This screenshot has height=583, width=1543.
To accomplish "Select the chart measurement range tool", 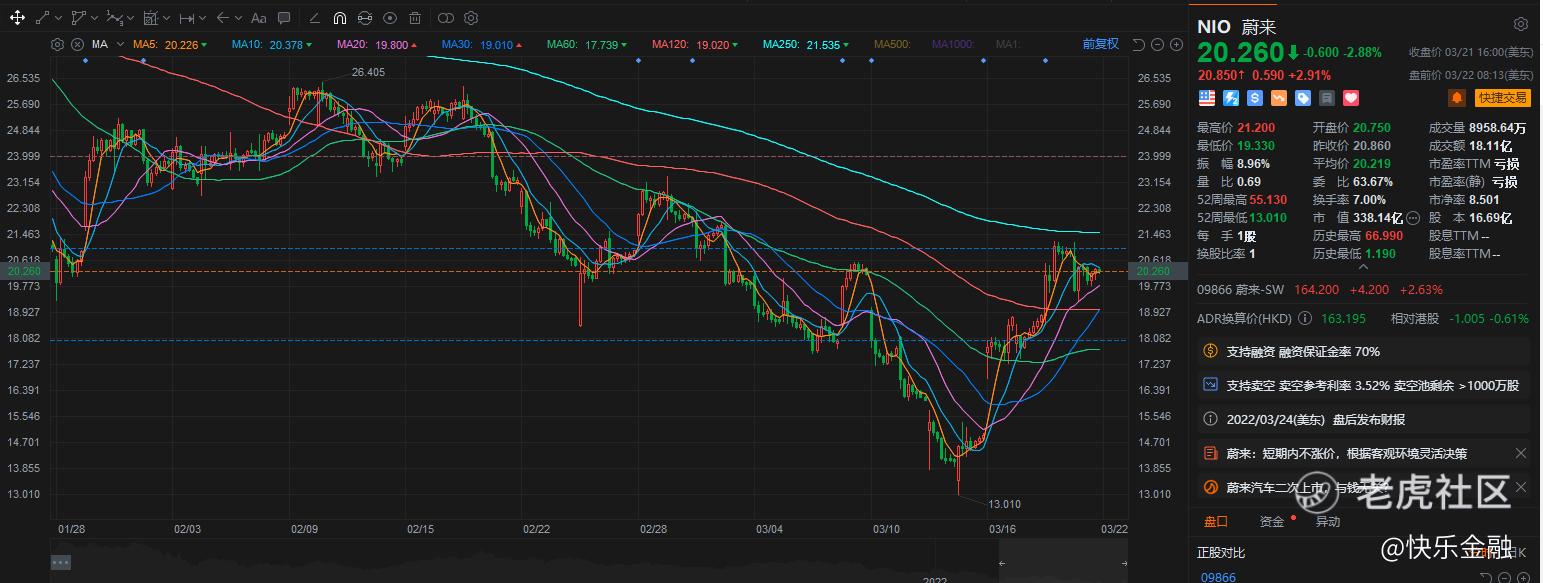I will click(x=150, y=18).
